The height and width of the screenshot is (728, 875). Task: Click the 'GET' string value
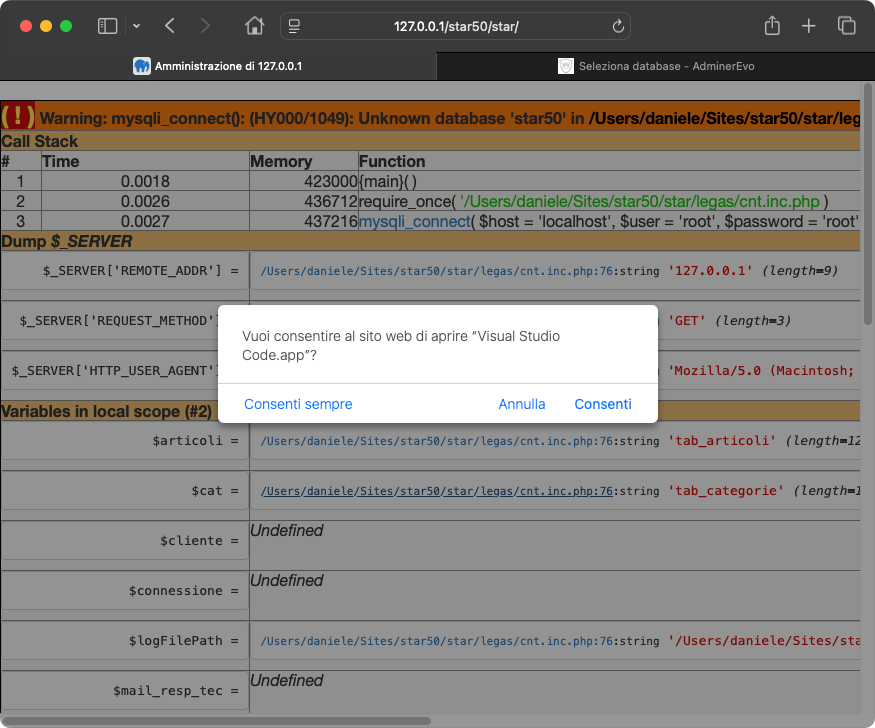coord(686,321)
